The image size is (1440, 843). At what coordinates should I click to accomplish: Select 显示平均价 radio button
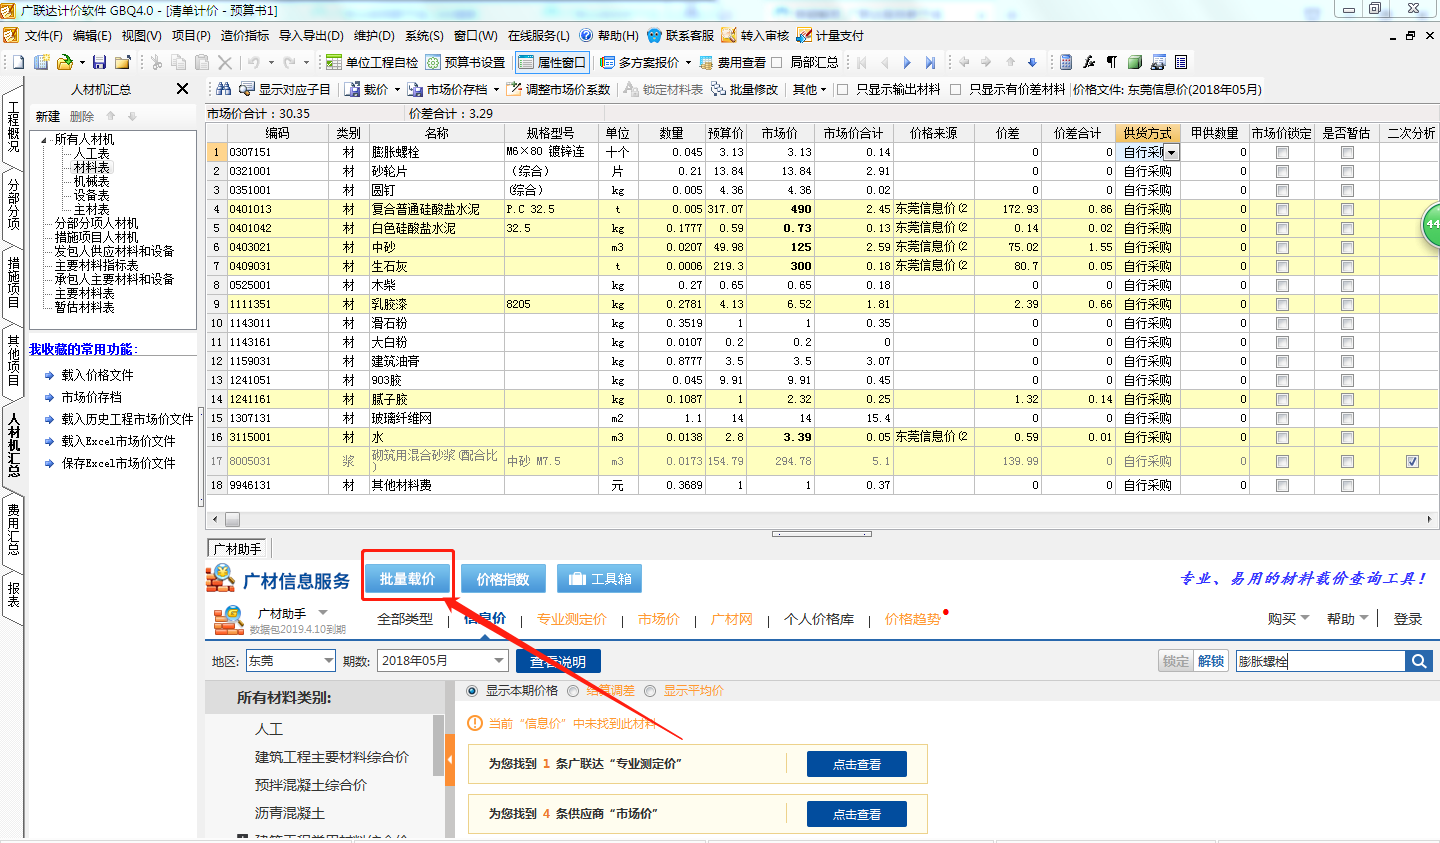pos(650,691)
